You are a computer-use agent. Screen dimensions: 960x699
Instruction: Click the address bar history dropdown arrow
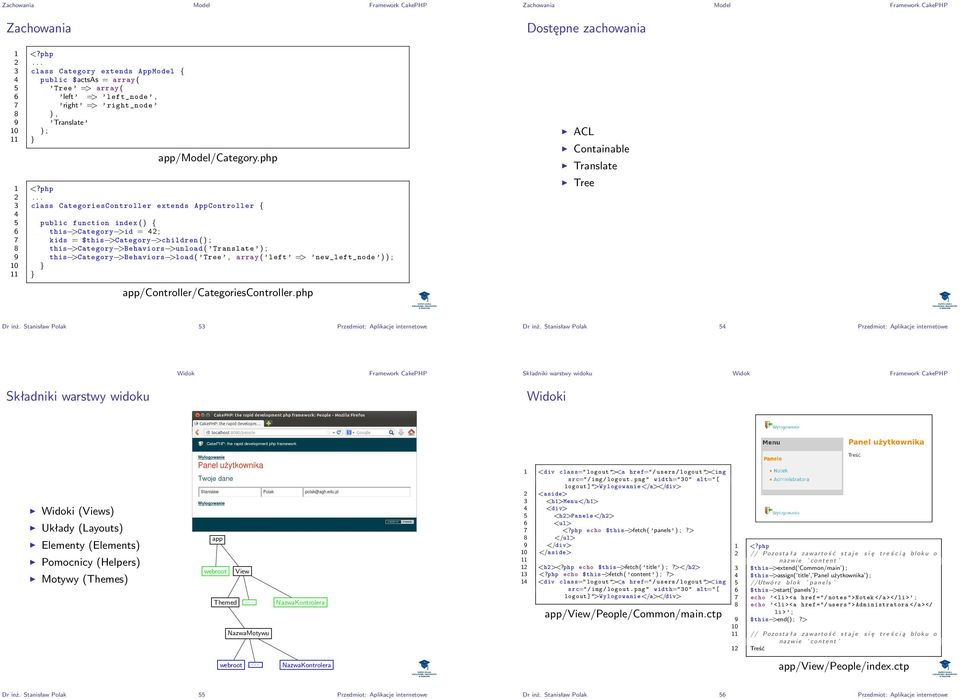(334, 432)
